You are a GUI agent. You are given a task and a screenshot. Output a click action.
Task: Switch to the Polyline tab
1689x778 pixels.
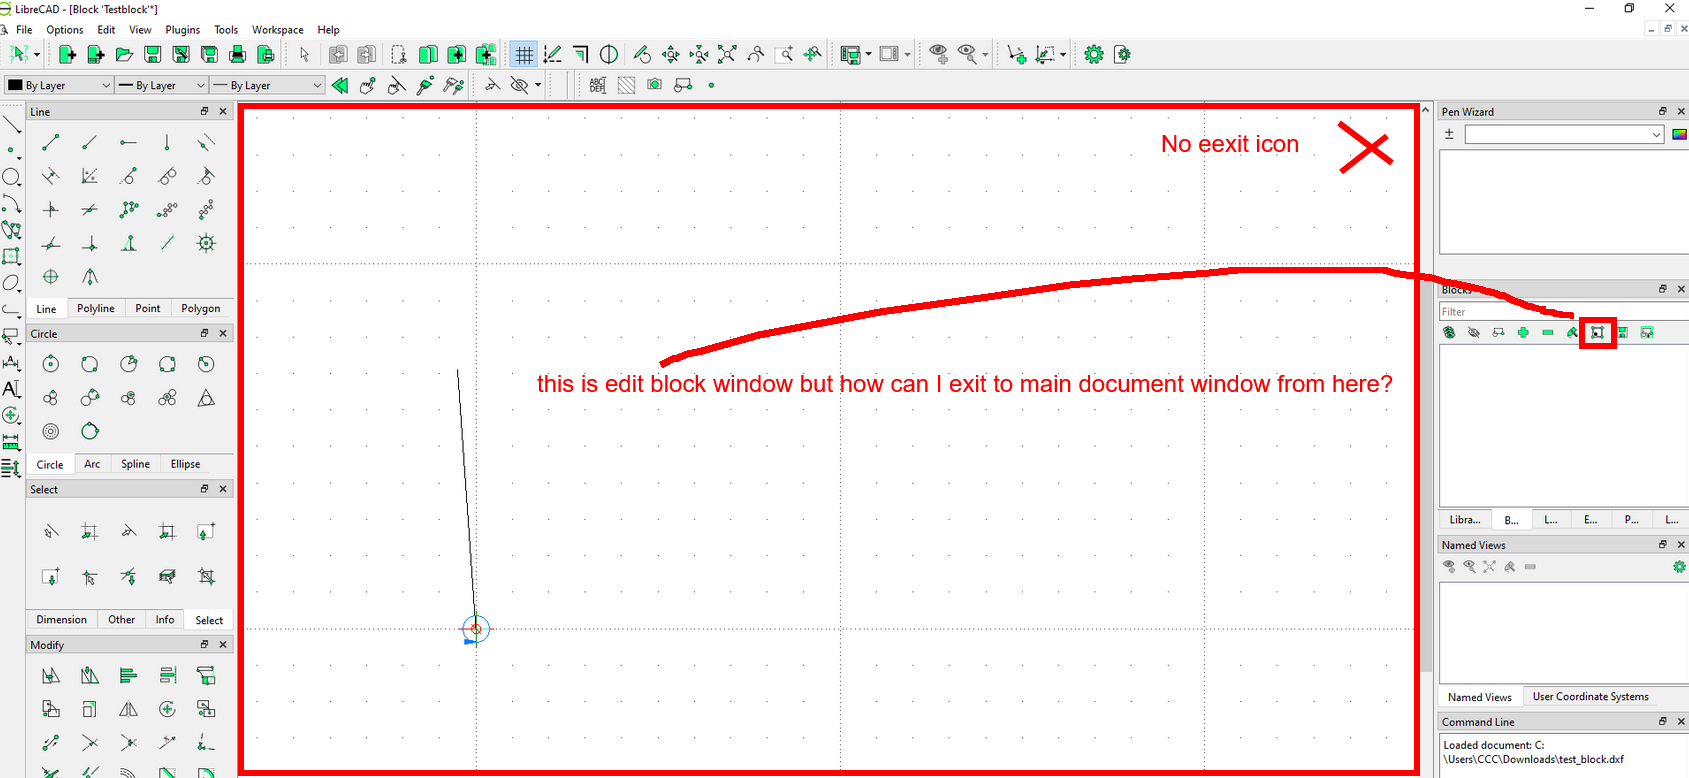coord(96,308)
